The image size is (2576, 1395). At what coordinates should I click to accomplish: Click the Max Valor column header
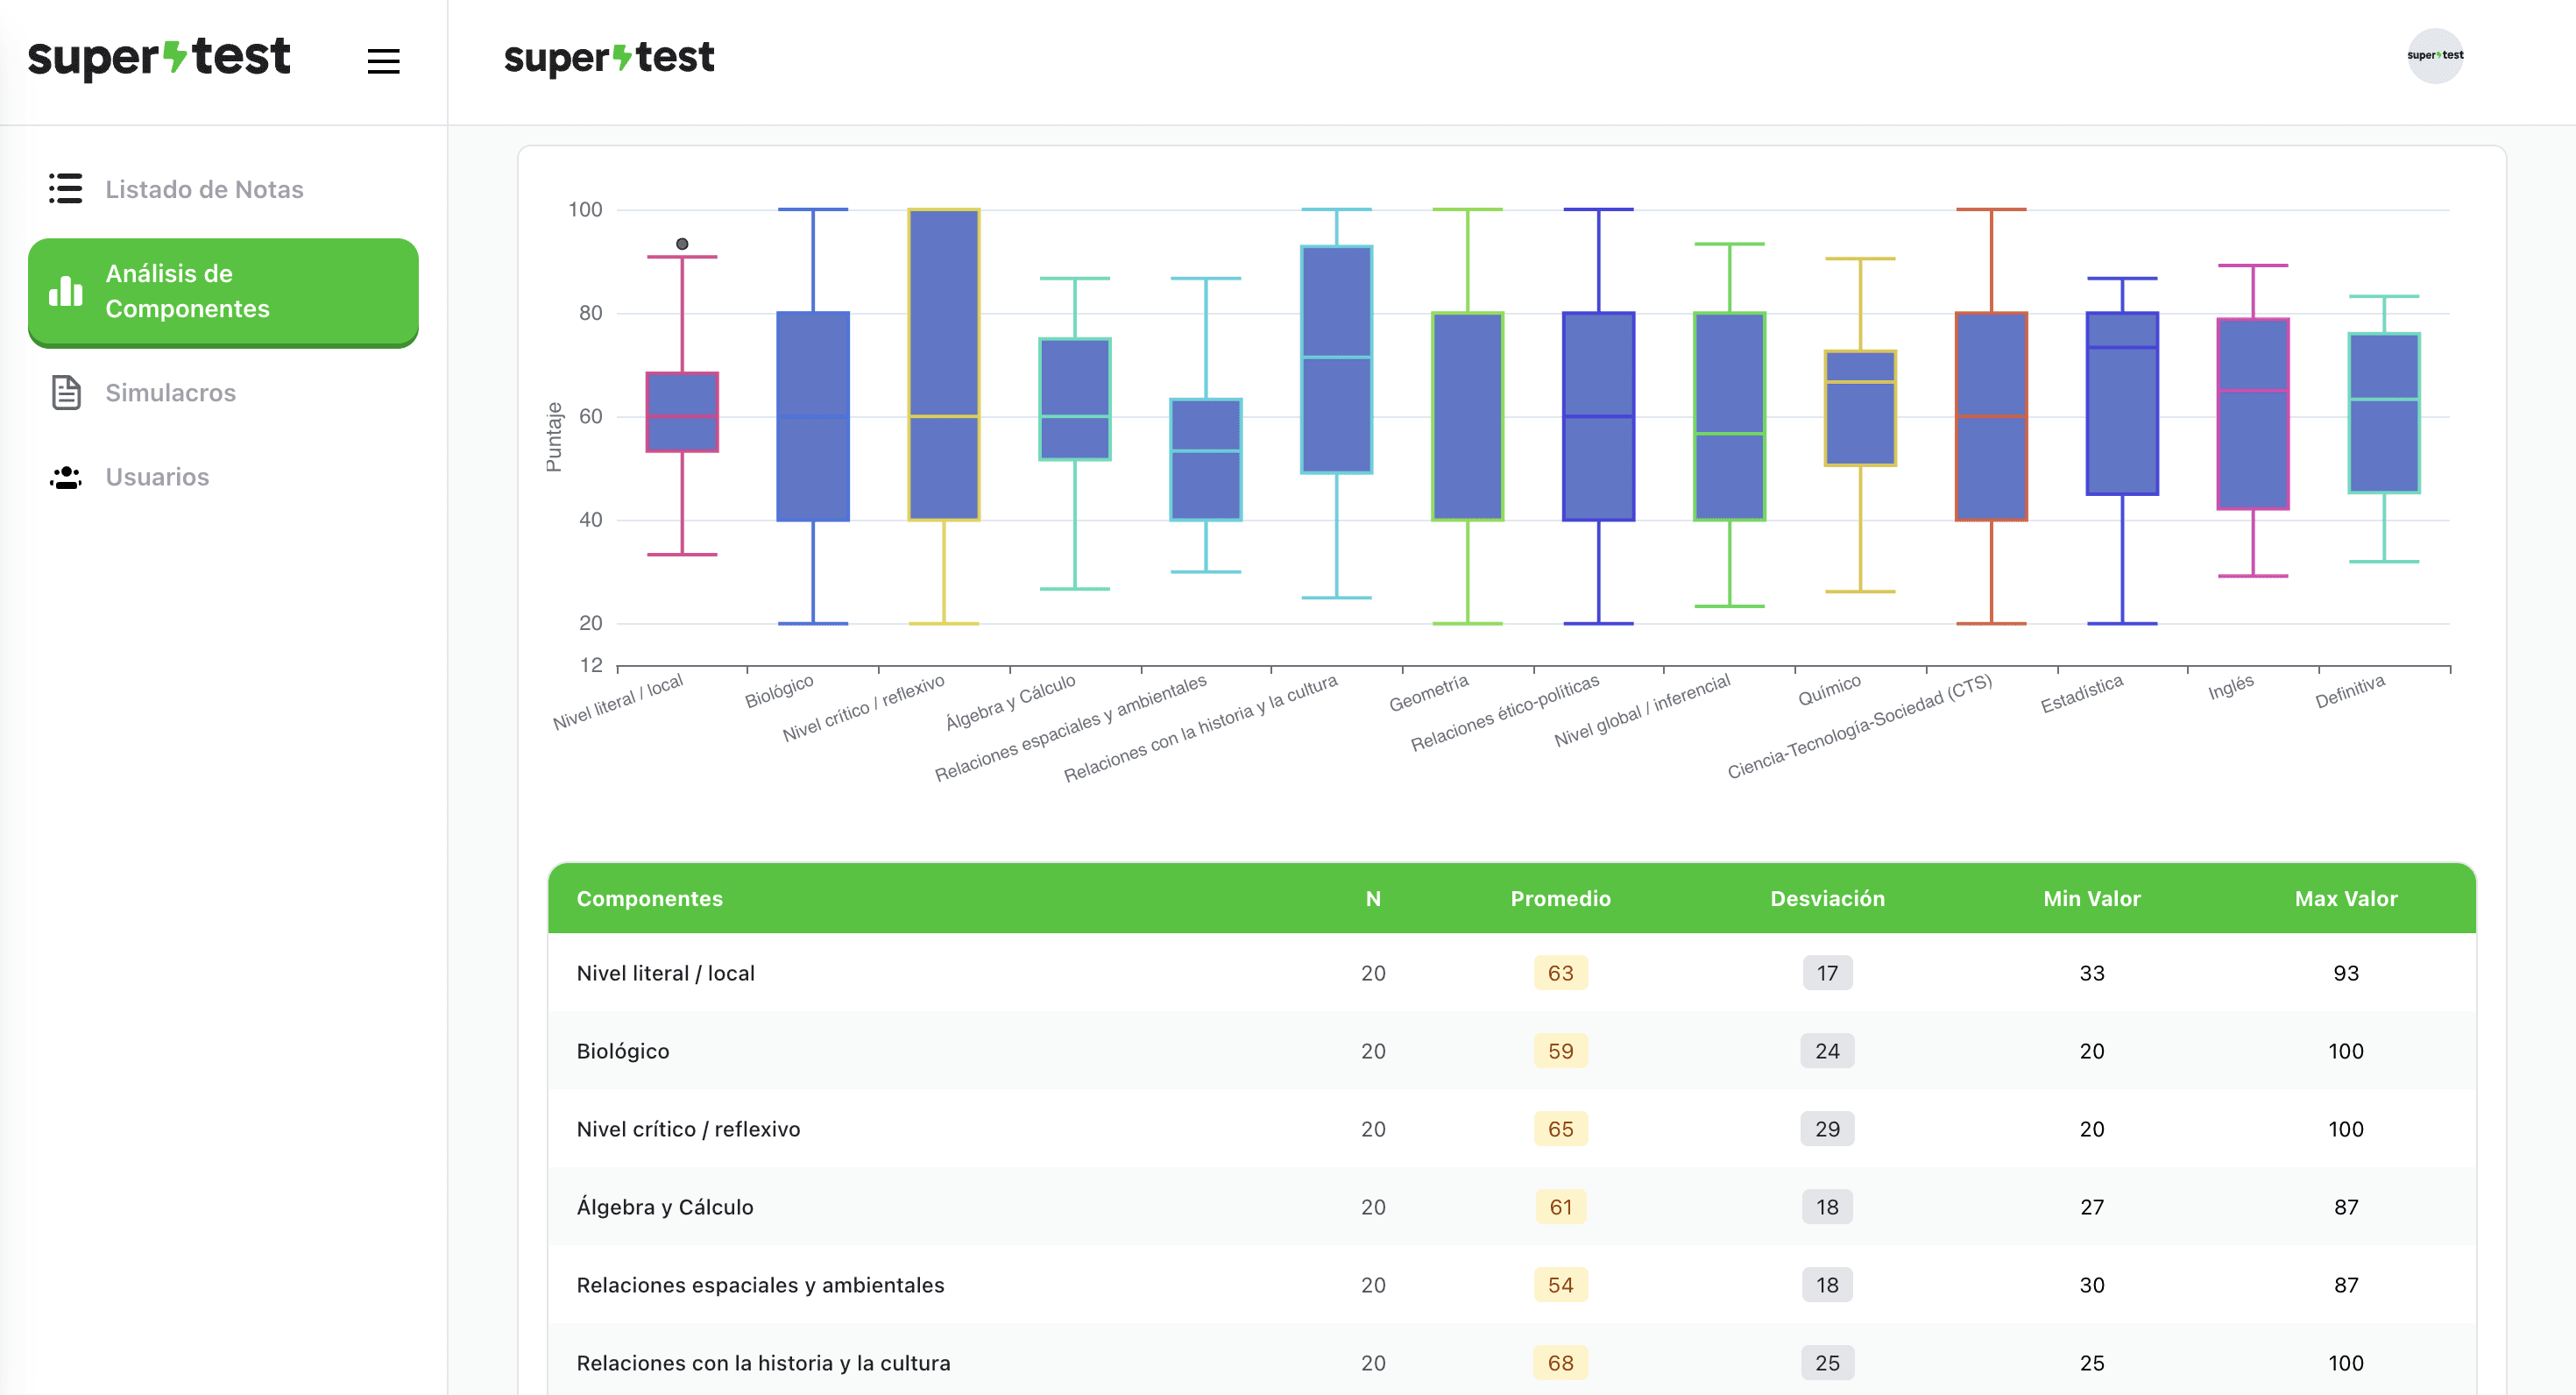pyautogui.click(x=2345, y=898)
